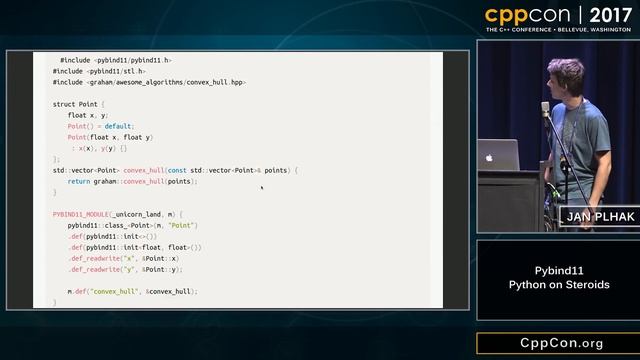Click the 'float x, y;' line
The height and width of the screenshot is (360, 640).
[88, 115]
